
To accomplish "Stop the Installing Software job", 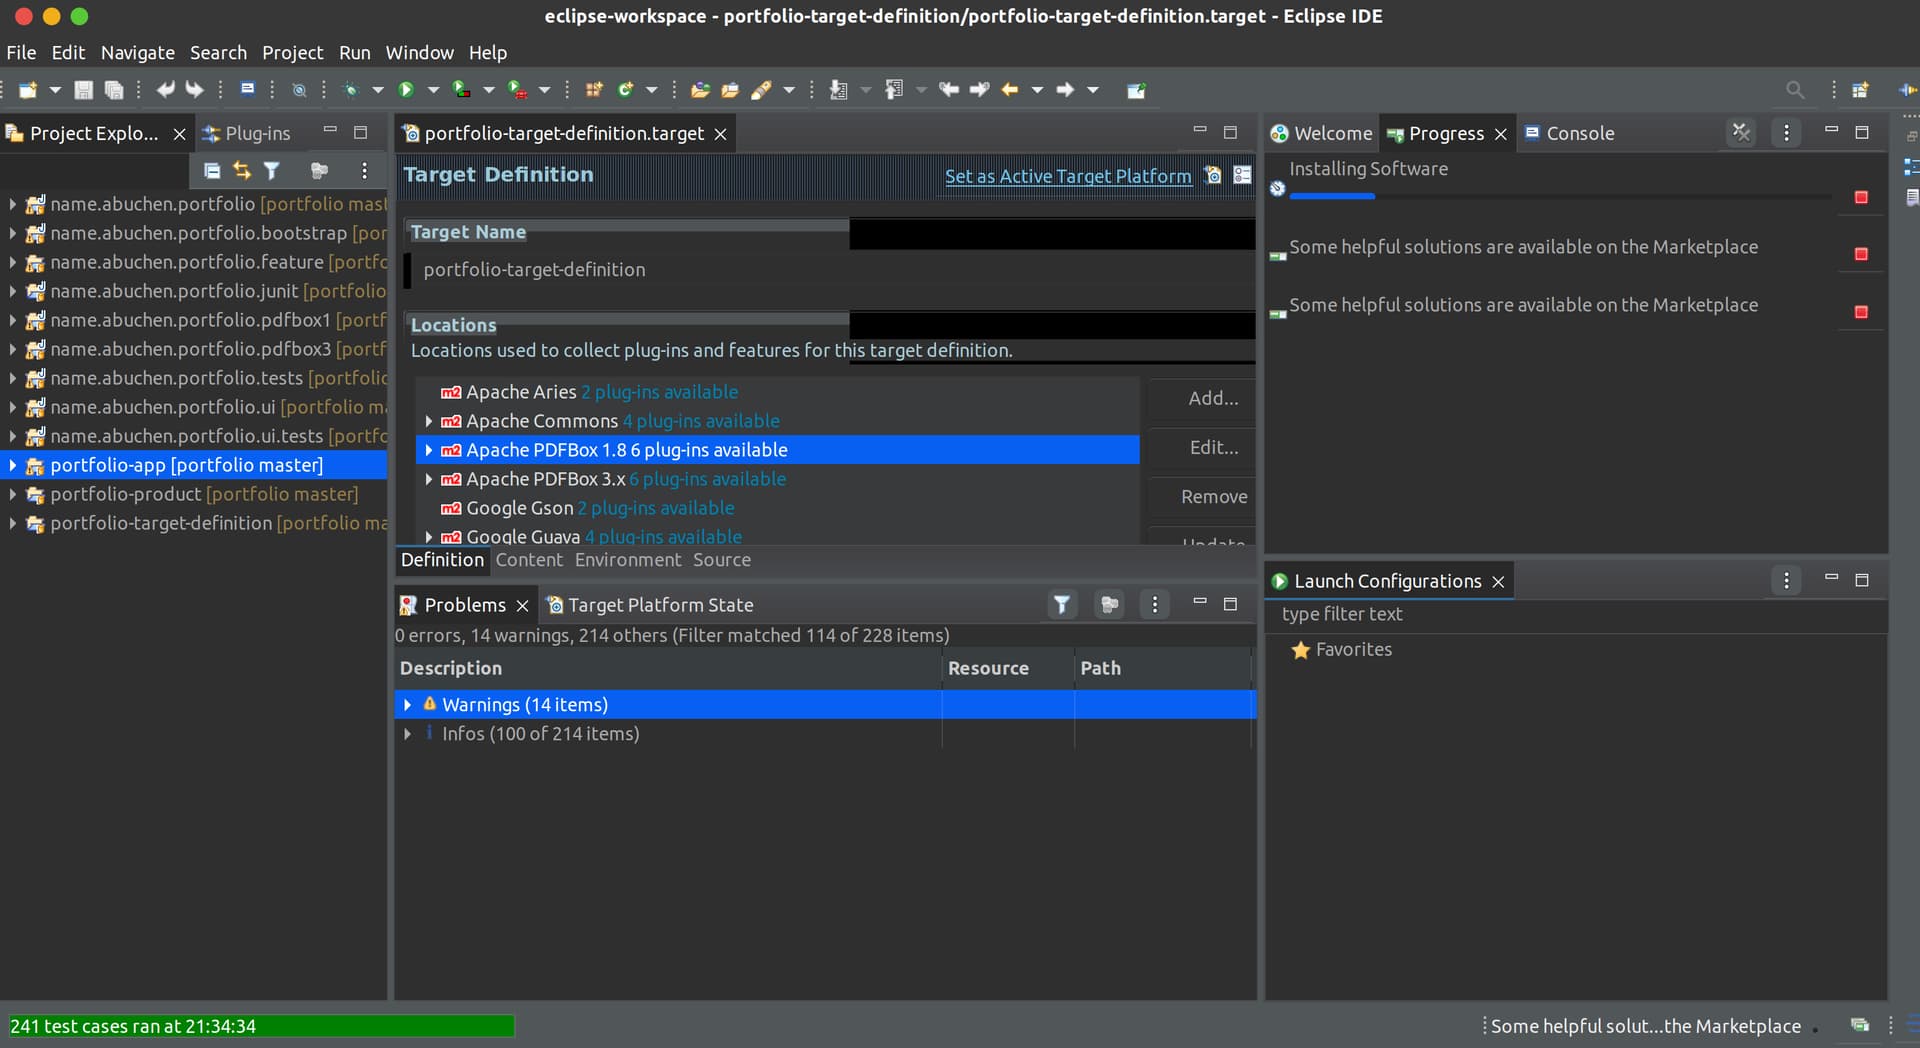I will point(1861,197).
